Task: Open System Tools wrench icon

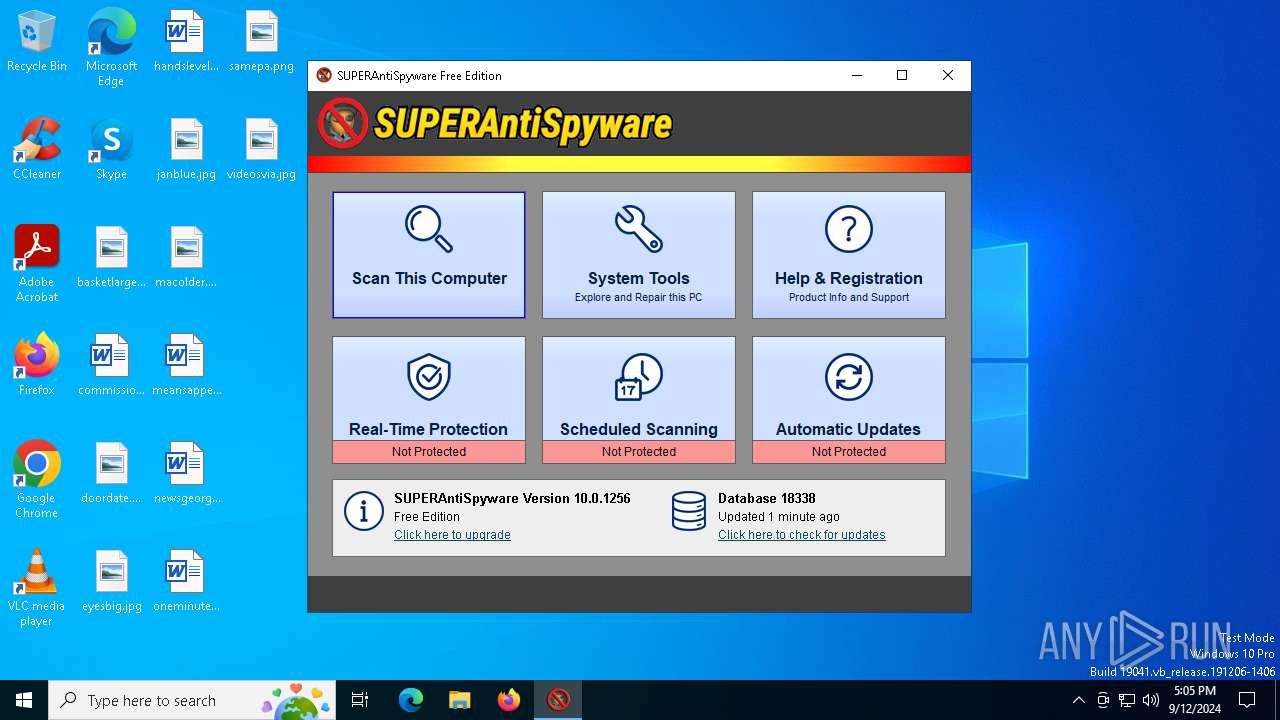Action: coord(639,229)
